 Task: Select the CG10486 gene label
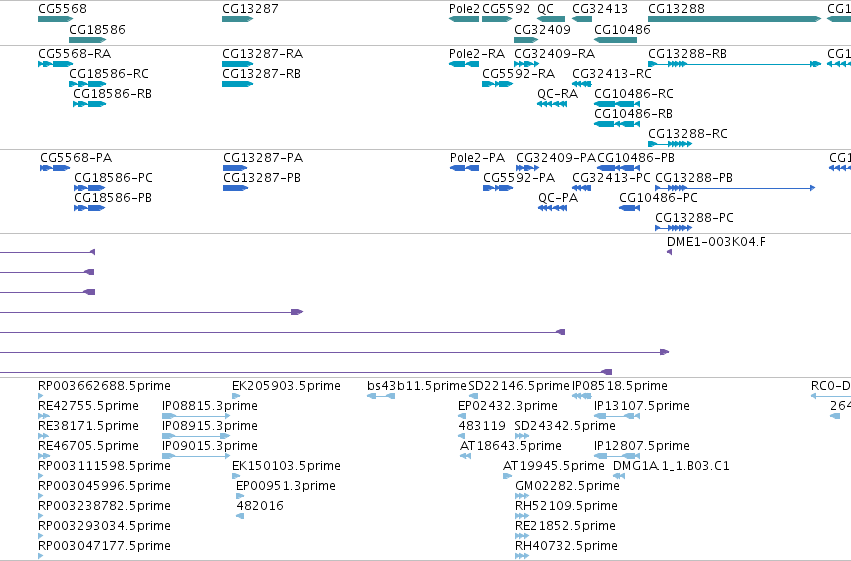(x=622, y=29)
